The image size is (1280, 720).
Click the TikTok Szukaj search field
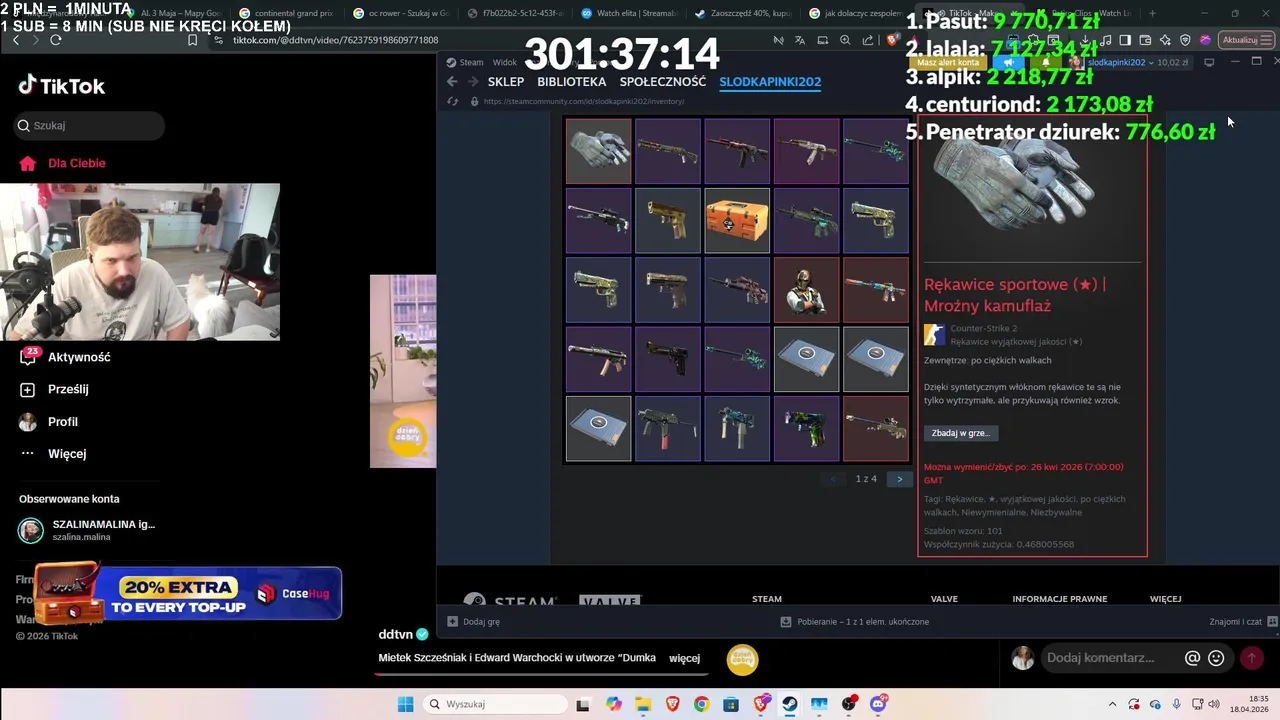88,126
